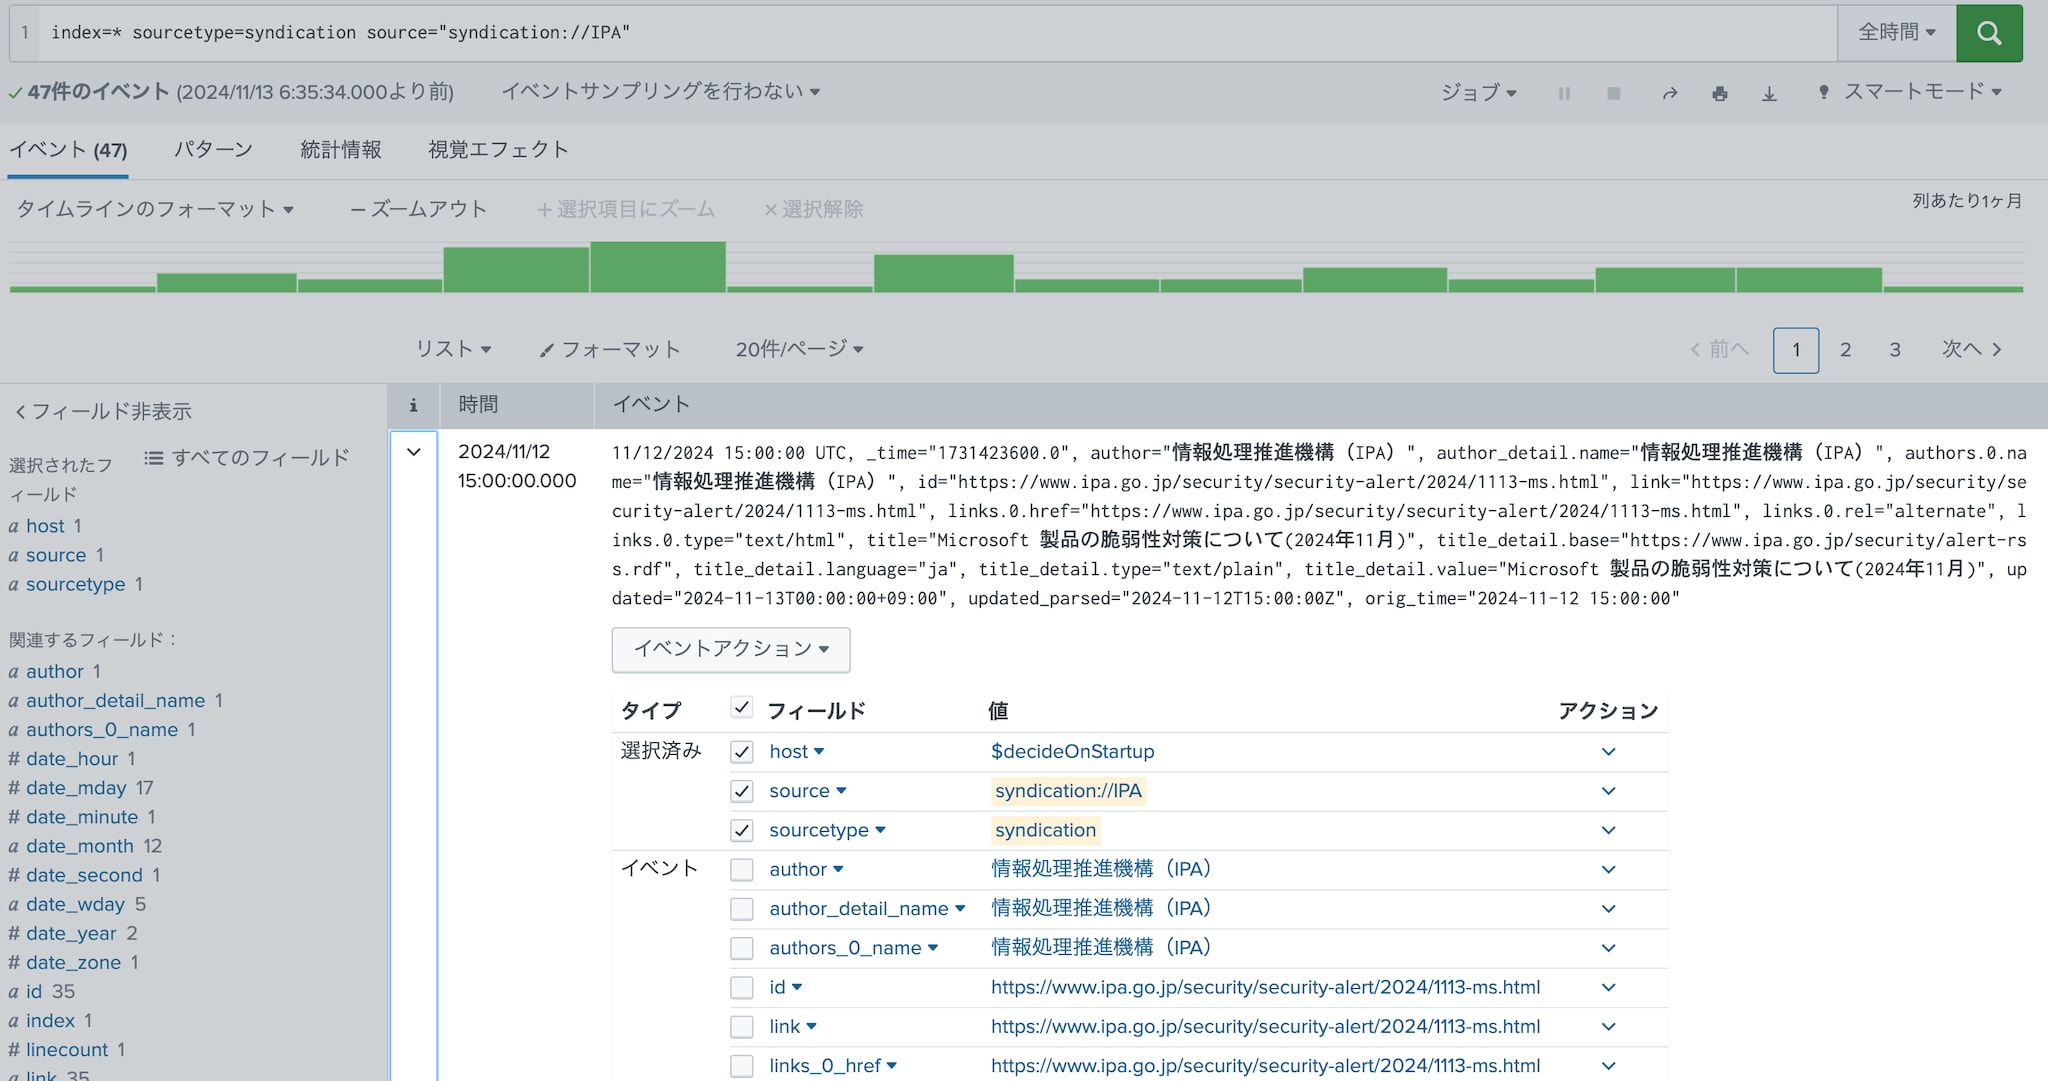
Task: Go to results page 2
Action: pyautogui.click(x=1845, y=350)
